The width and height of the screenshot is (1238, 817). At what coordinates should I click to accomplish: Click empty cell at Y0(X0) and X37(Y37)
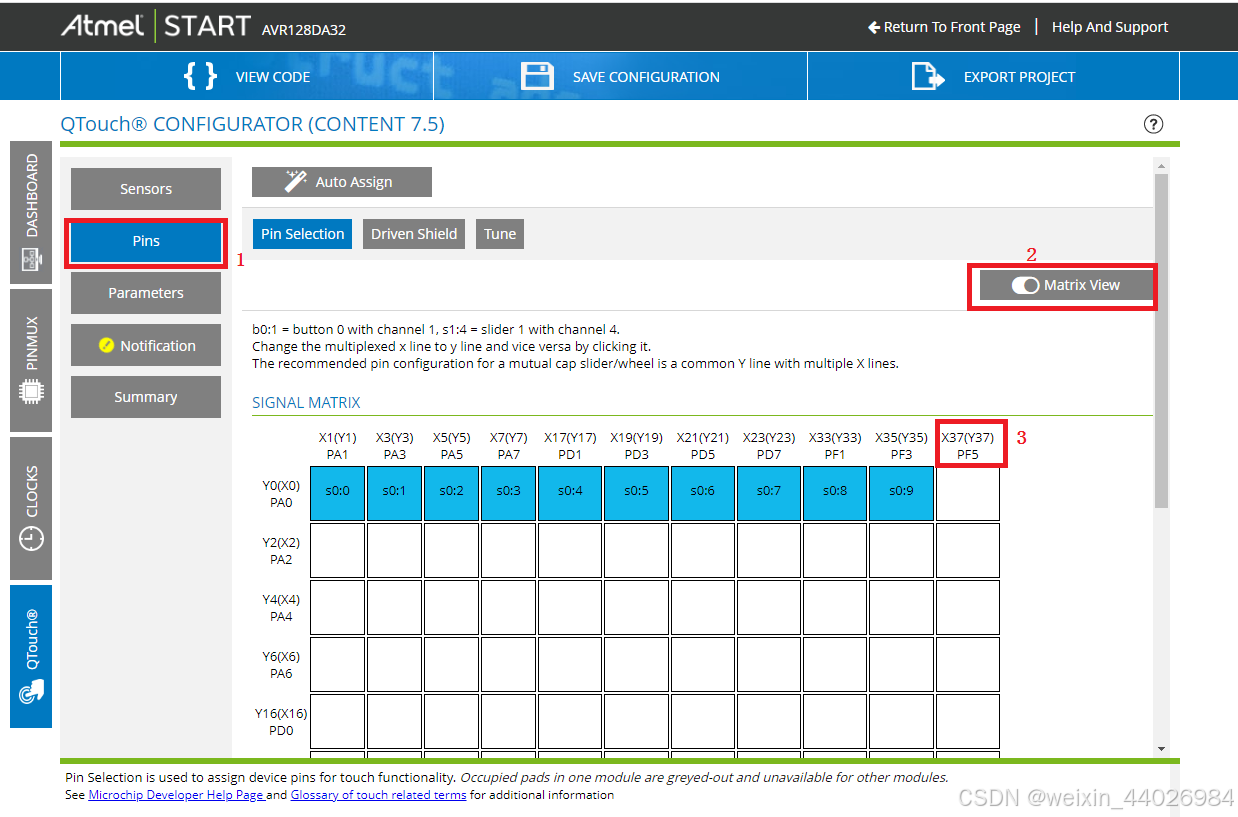point(968,493)
